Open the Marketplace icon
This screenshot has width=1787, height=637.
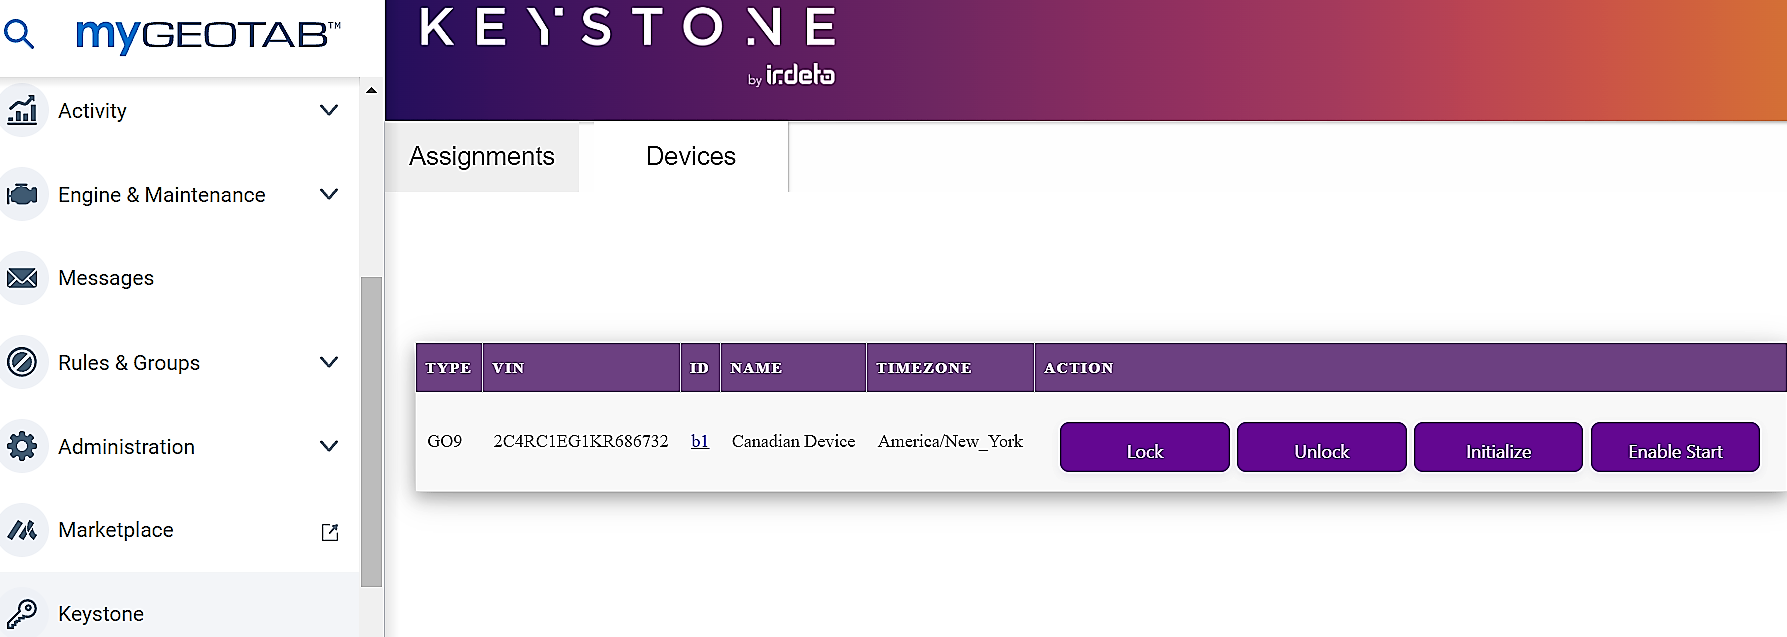pyautogui.click(x=24, y=530)
